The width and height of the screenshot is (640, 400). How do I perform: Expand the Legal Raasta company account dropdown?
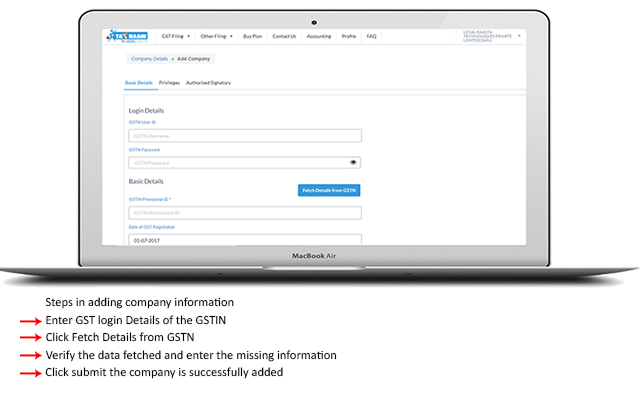click(491, 36)
